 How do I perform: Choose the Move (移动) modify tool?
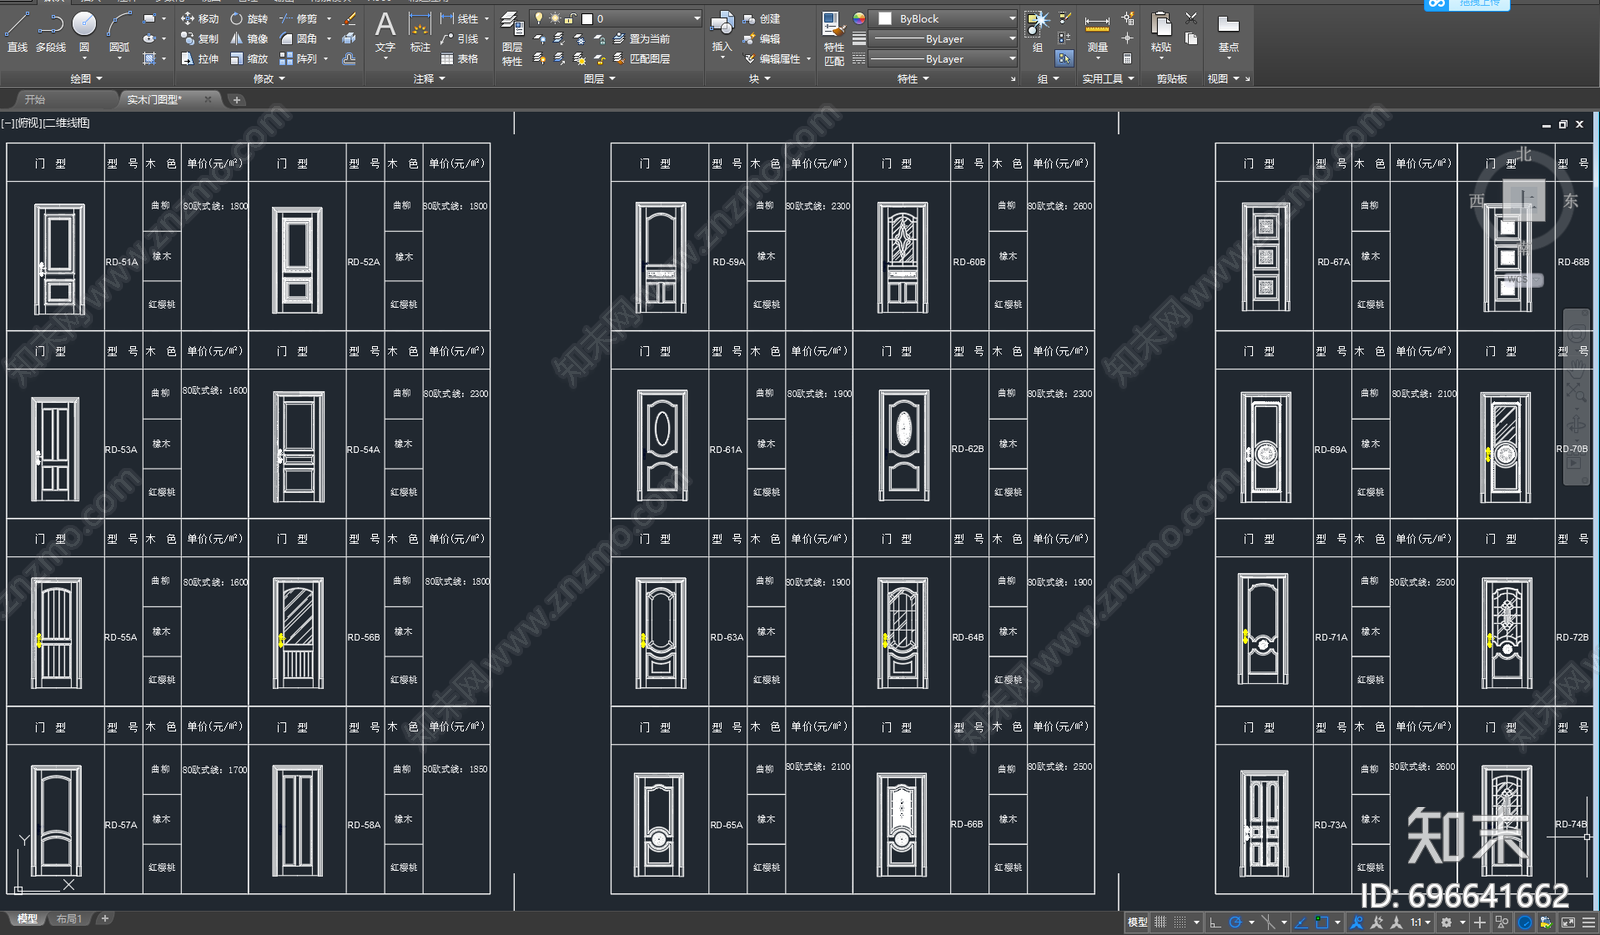coord(200,19)
